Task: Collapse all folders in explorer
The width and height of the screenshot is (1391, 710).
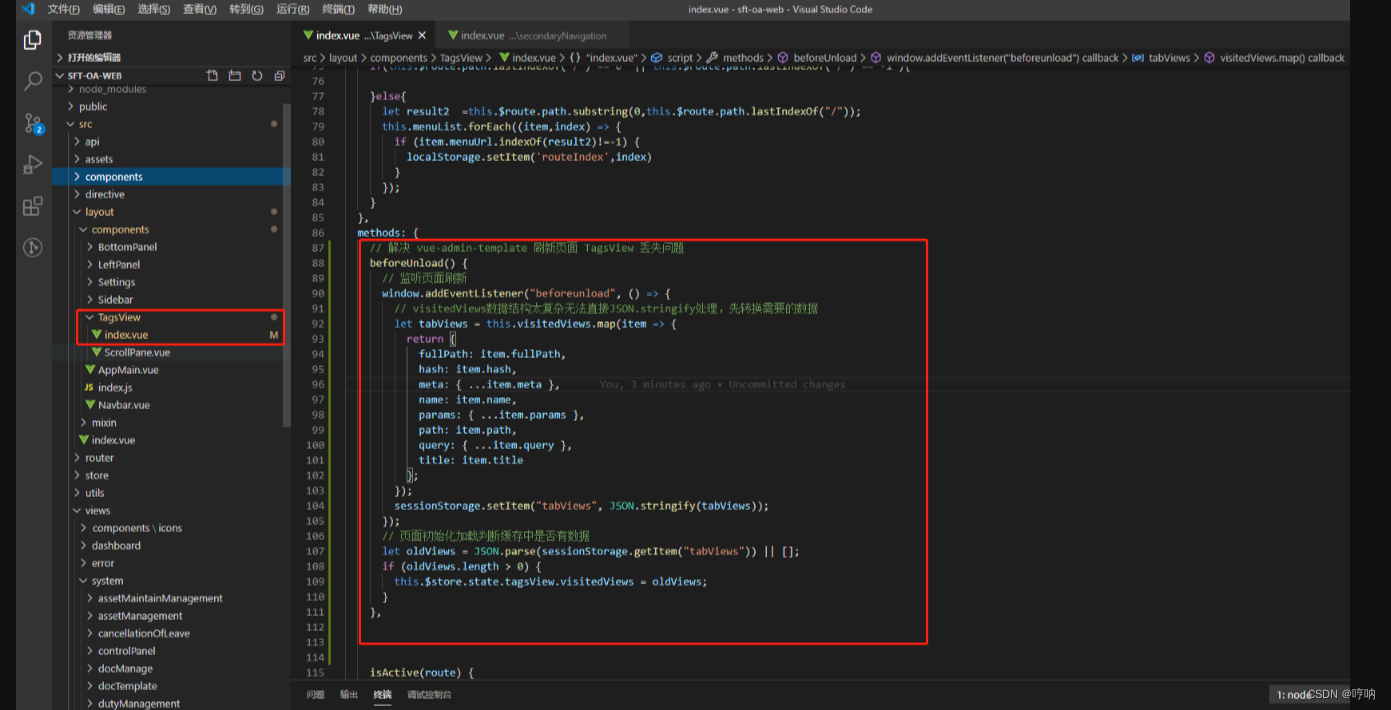Action: (279, 76)
